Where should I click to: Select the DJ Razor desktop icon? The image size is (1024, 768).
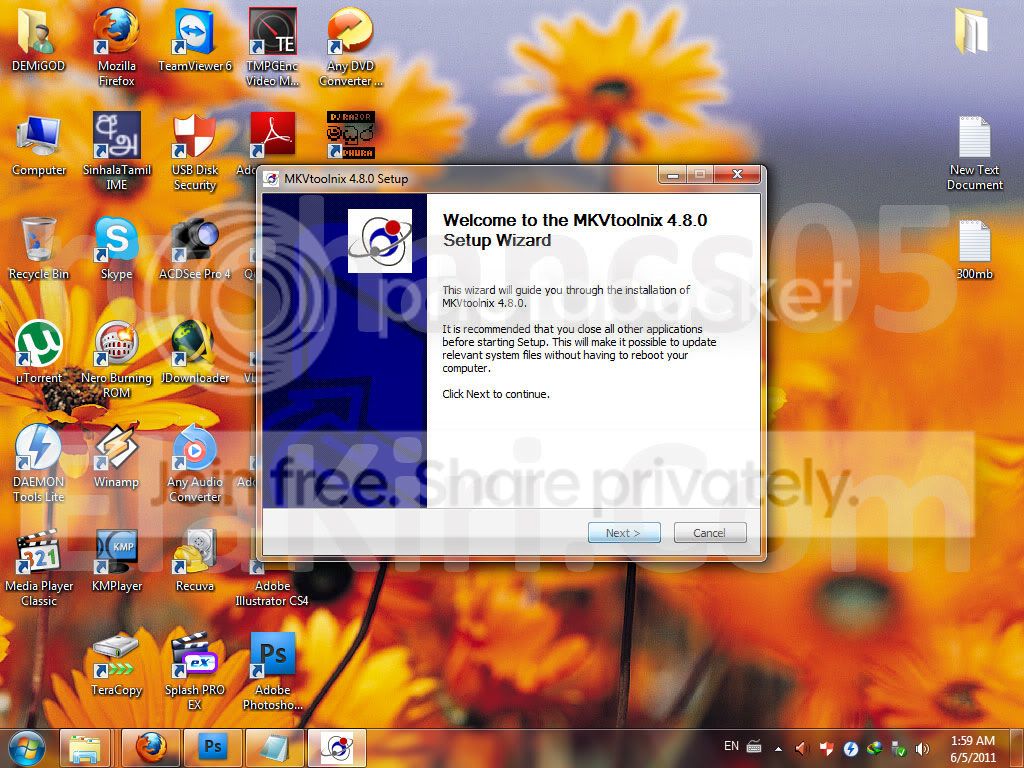(x=351, y=135)
